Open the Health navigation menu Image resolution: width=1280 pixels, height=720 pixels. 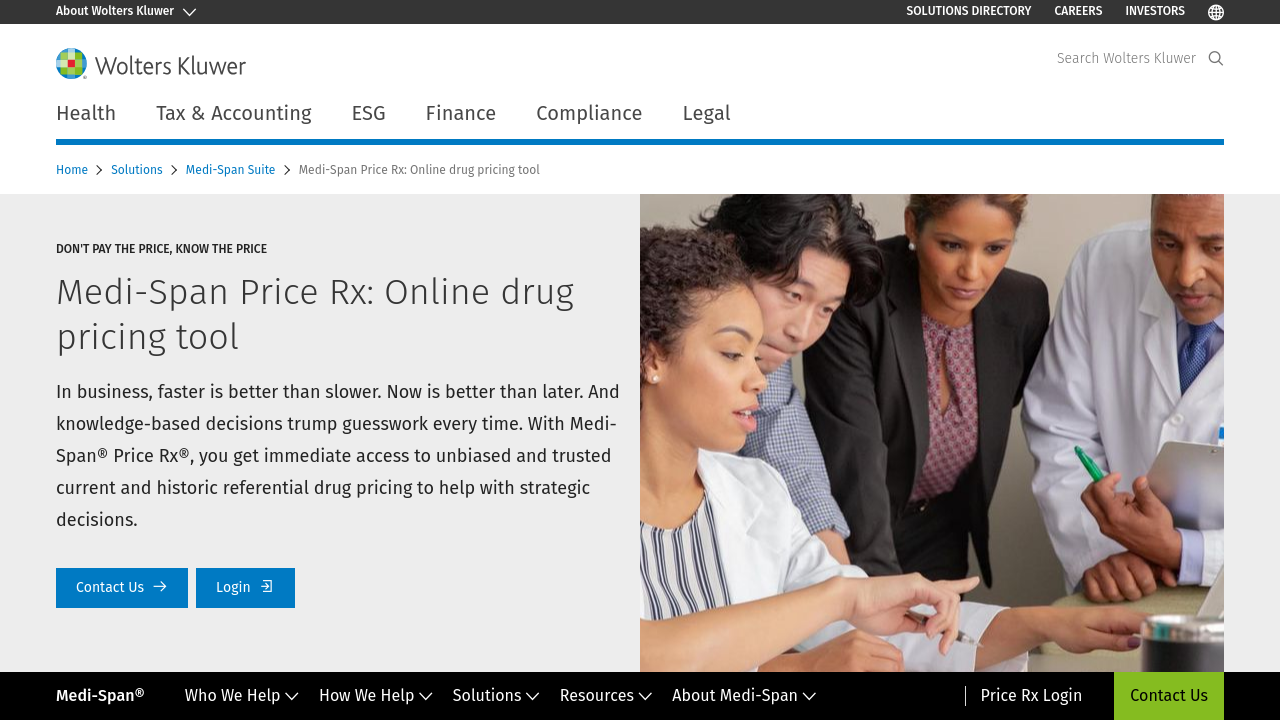[86, 113]
